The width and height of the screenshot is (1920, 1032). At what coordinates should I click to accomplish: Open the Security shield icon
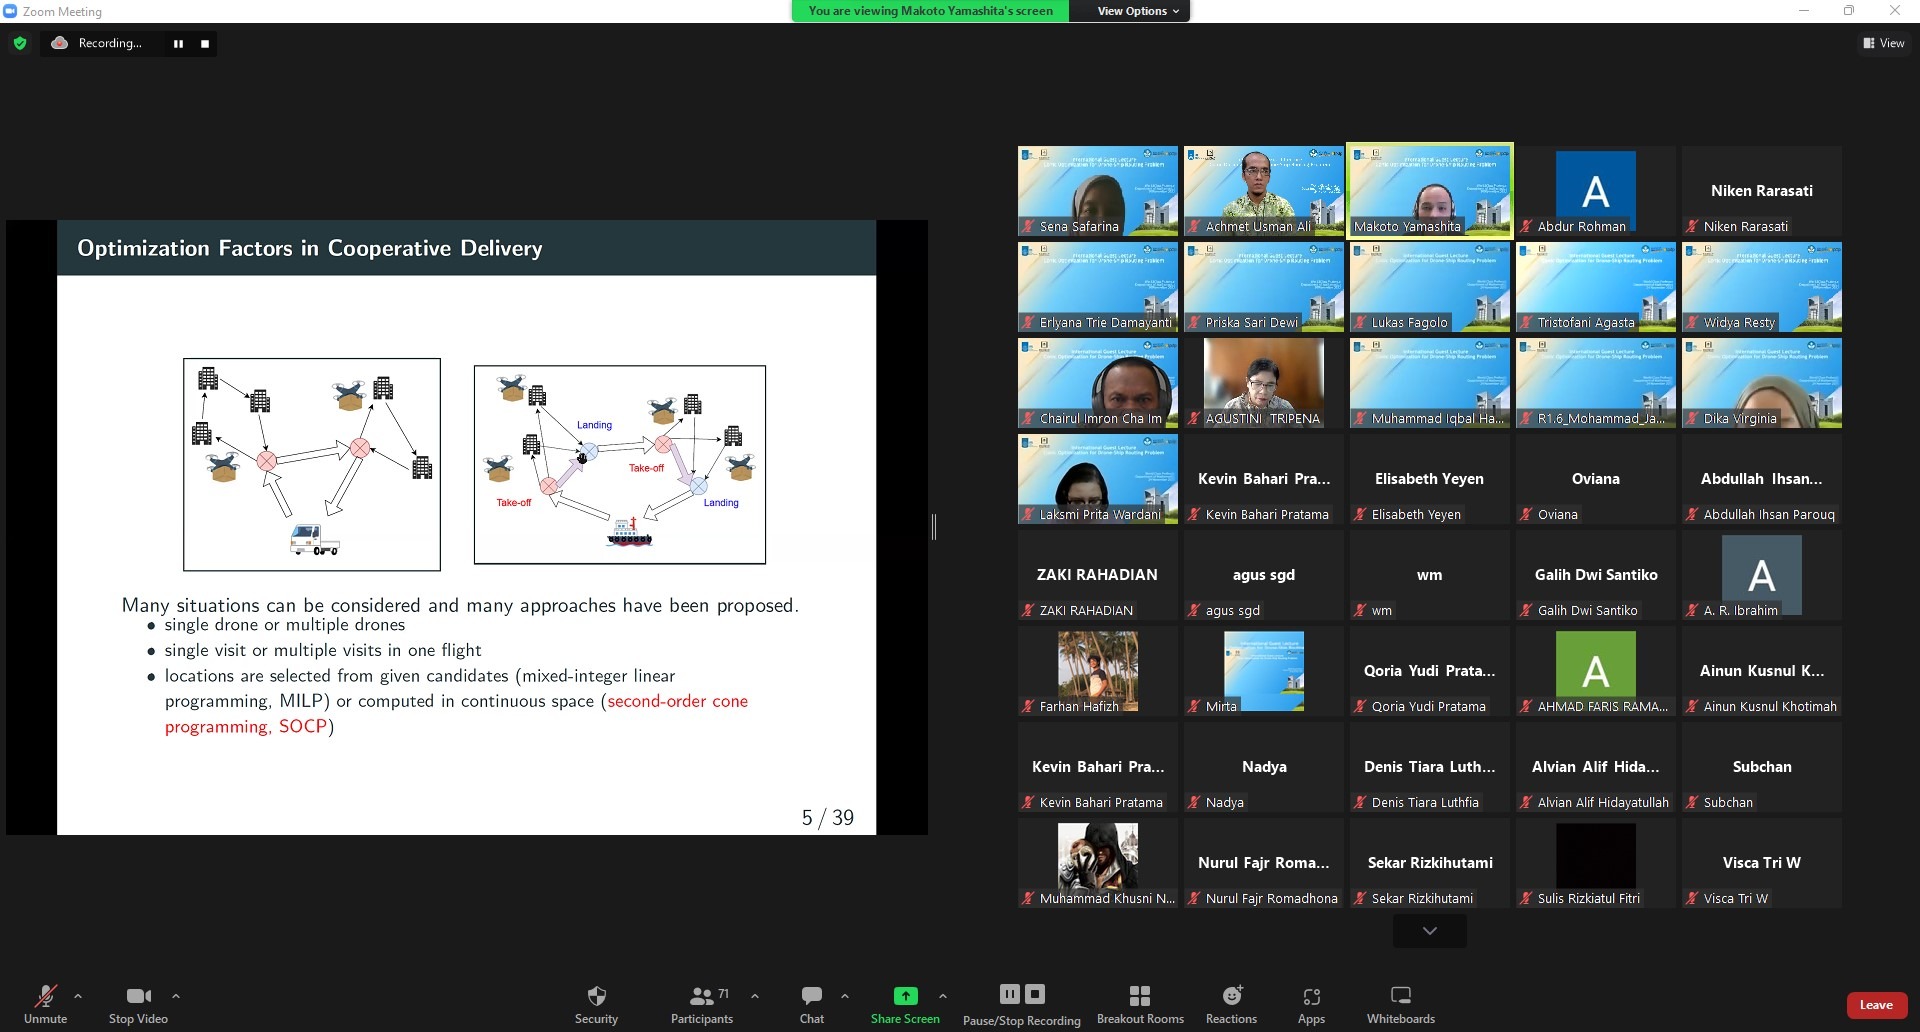596,996
